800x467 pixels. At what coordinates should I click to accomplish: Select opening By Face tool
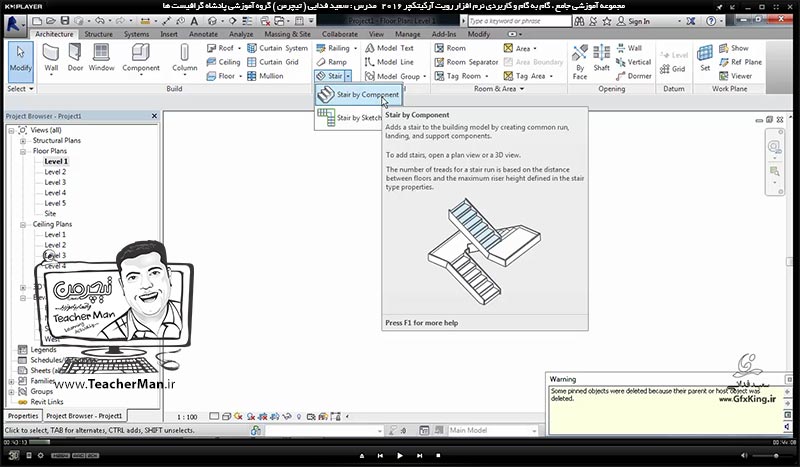point(580,62)
